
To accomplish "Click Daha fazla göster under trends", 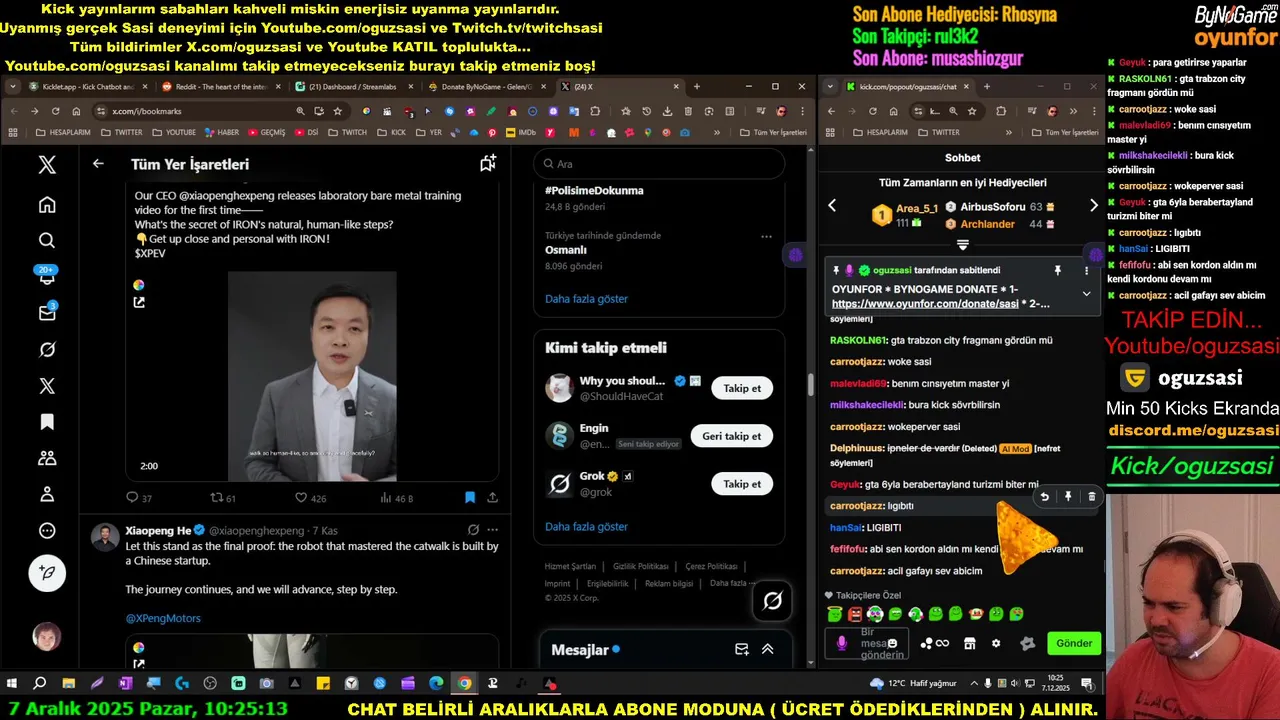I will click(586, 299).
